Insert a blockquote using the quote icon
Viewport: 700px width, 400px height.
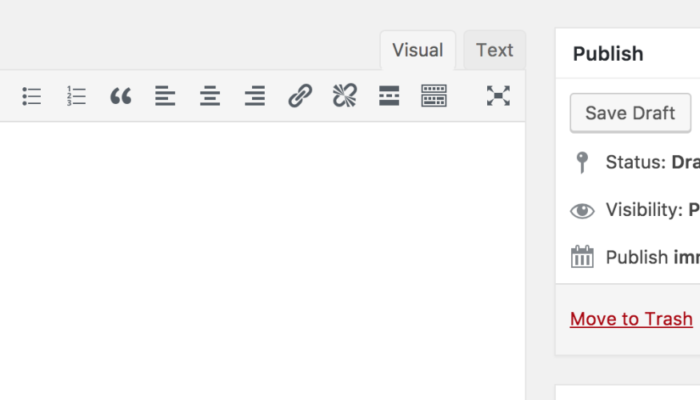click(x=121, y=96)
